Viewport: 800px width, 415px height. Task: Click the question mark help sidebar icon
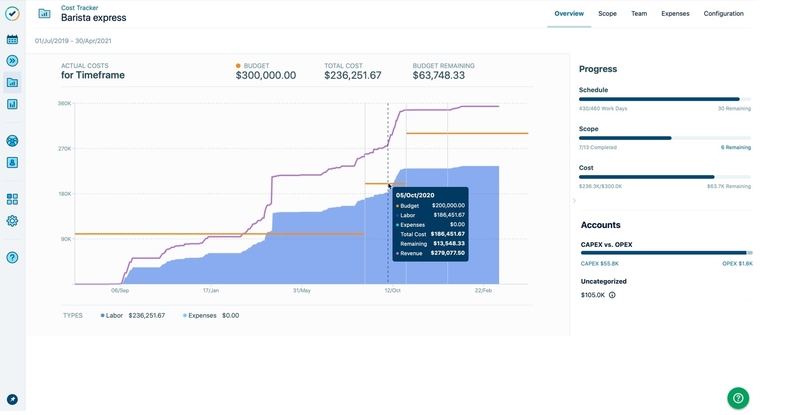(12, 257)
